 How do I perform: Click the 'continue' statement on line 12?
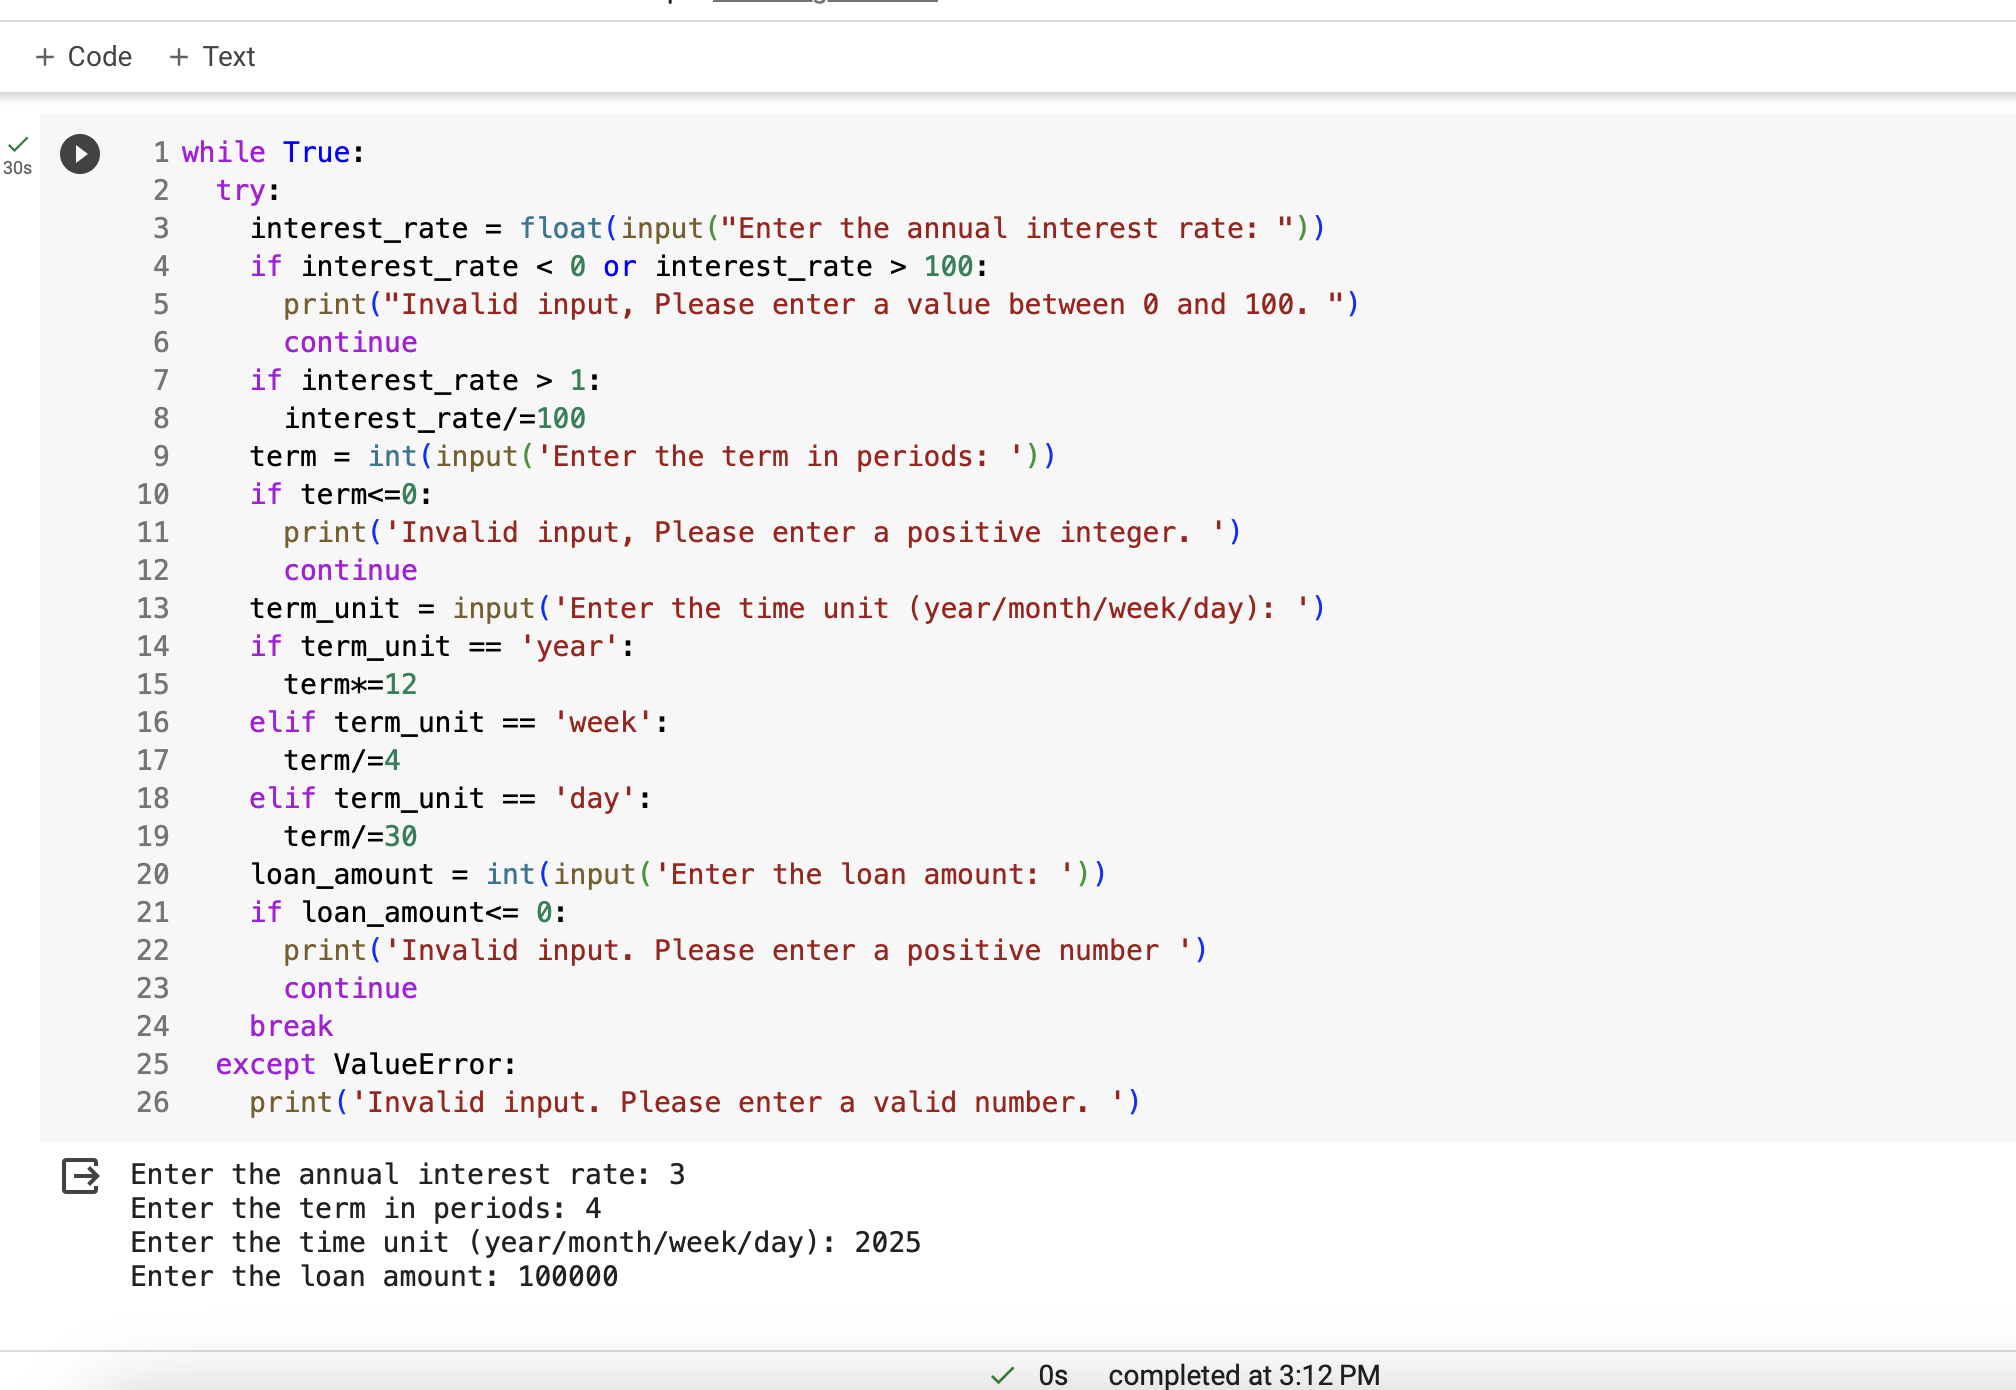[x=350, y=570]
